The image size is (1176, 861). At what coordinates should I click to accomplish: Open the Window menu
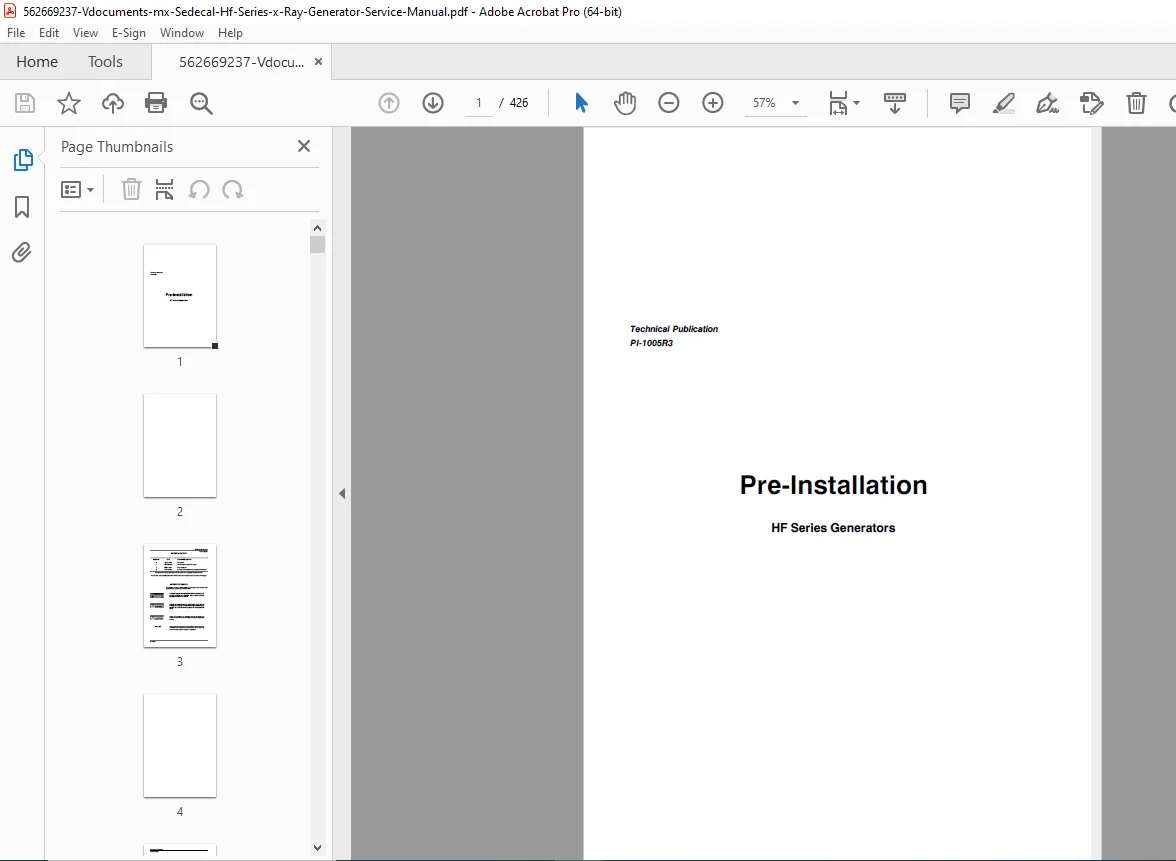182,33
